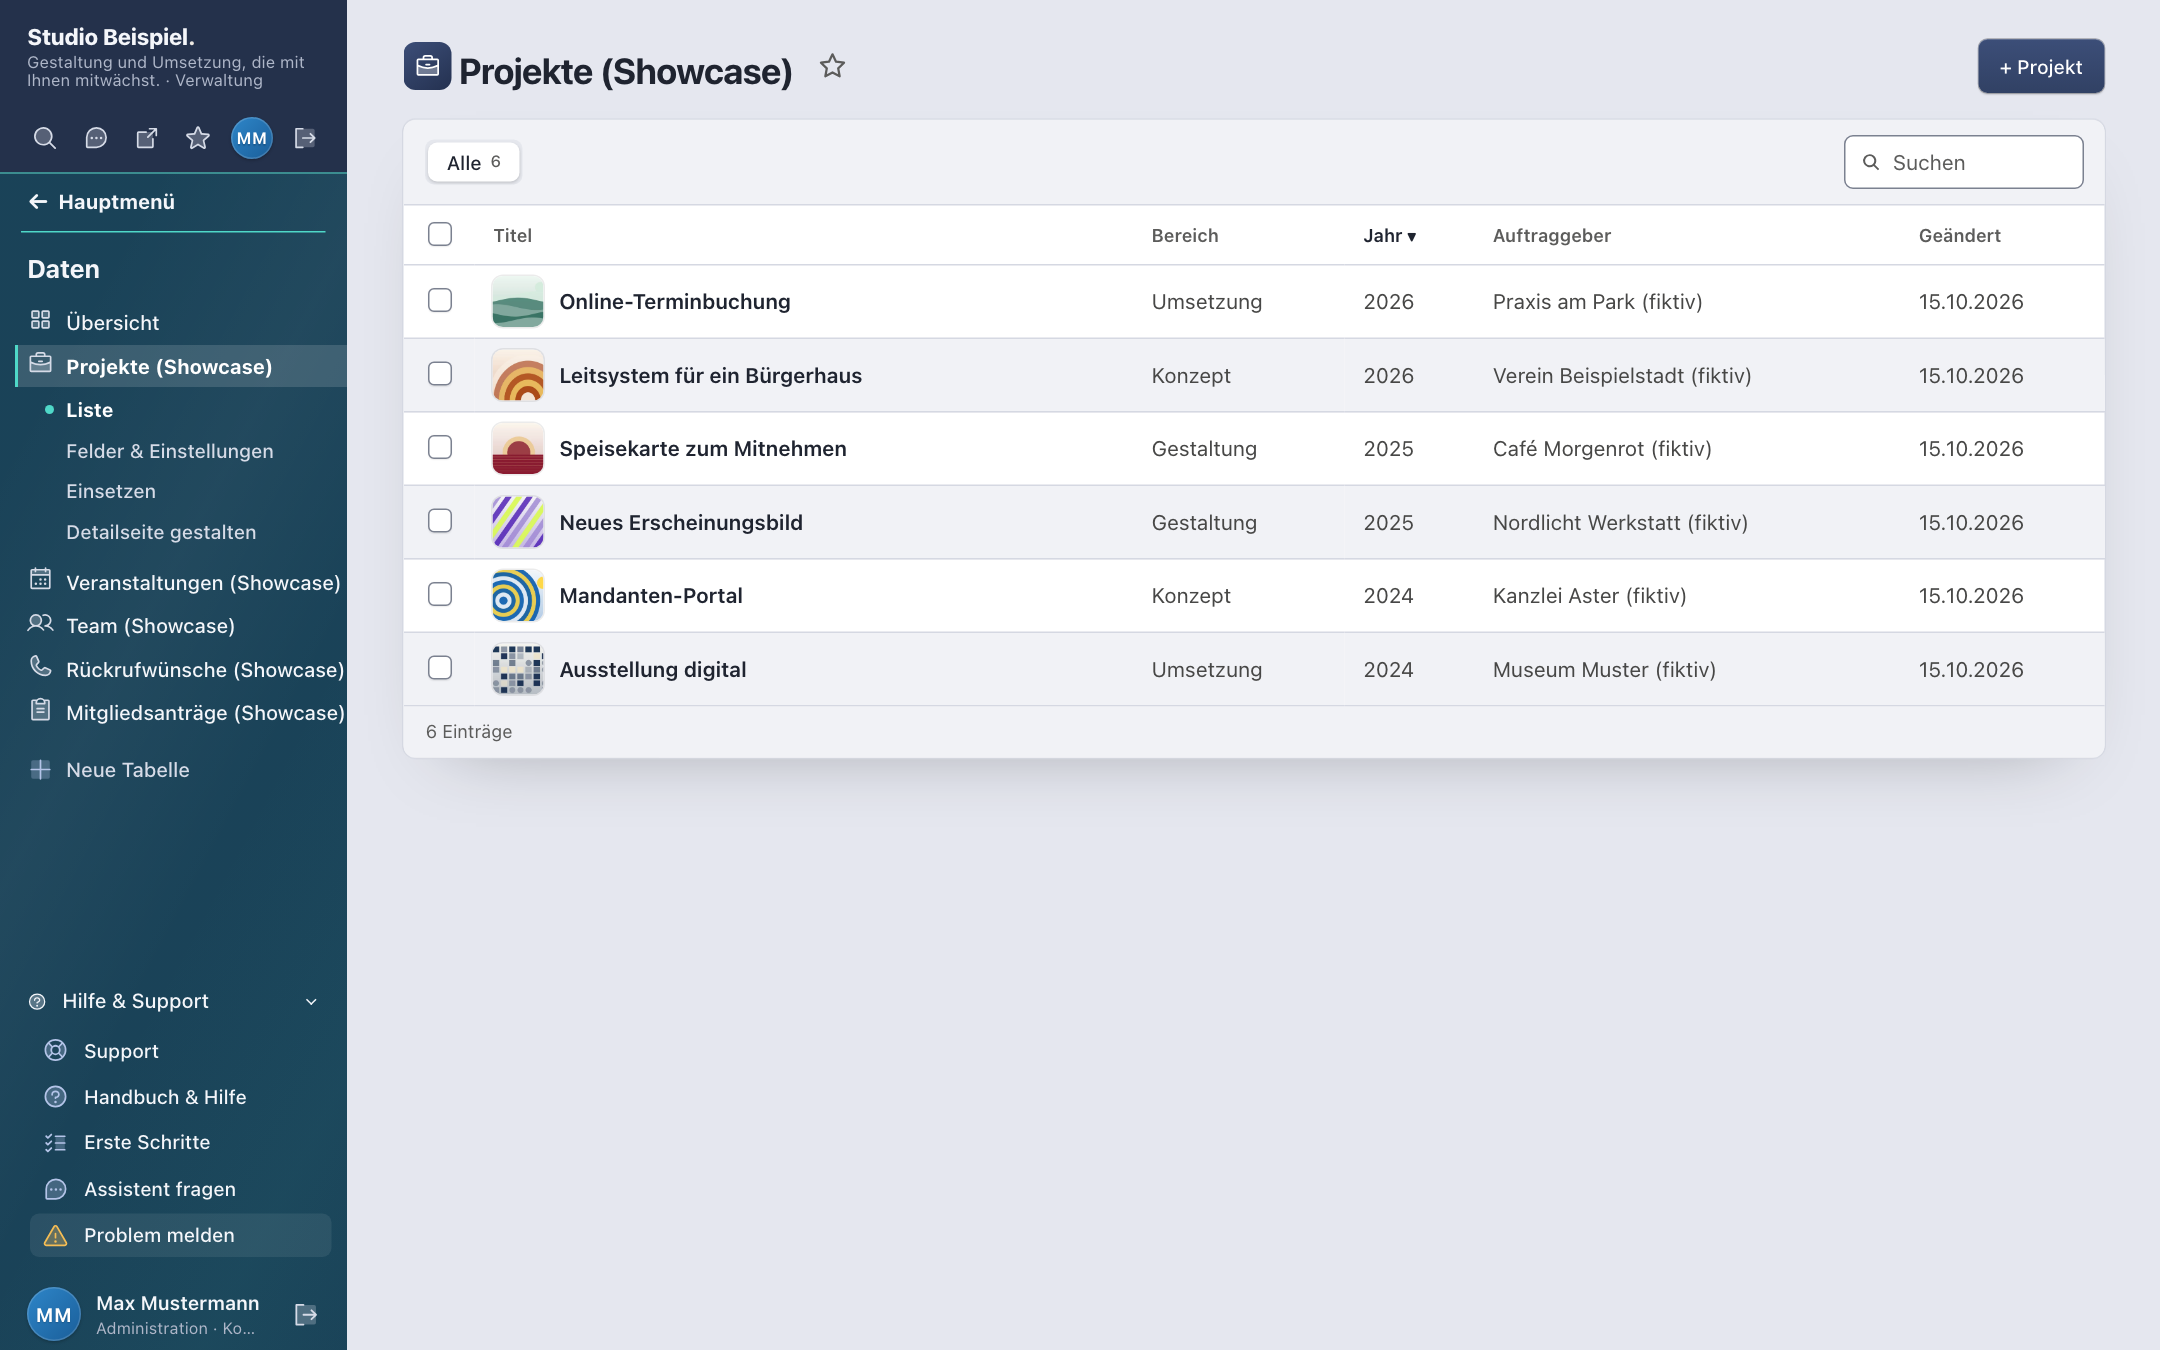
Task: Click the Problem melden warning icon
Action: [x=56, y=1235]
